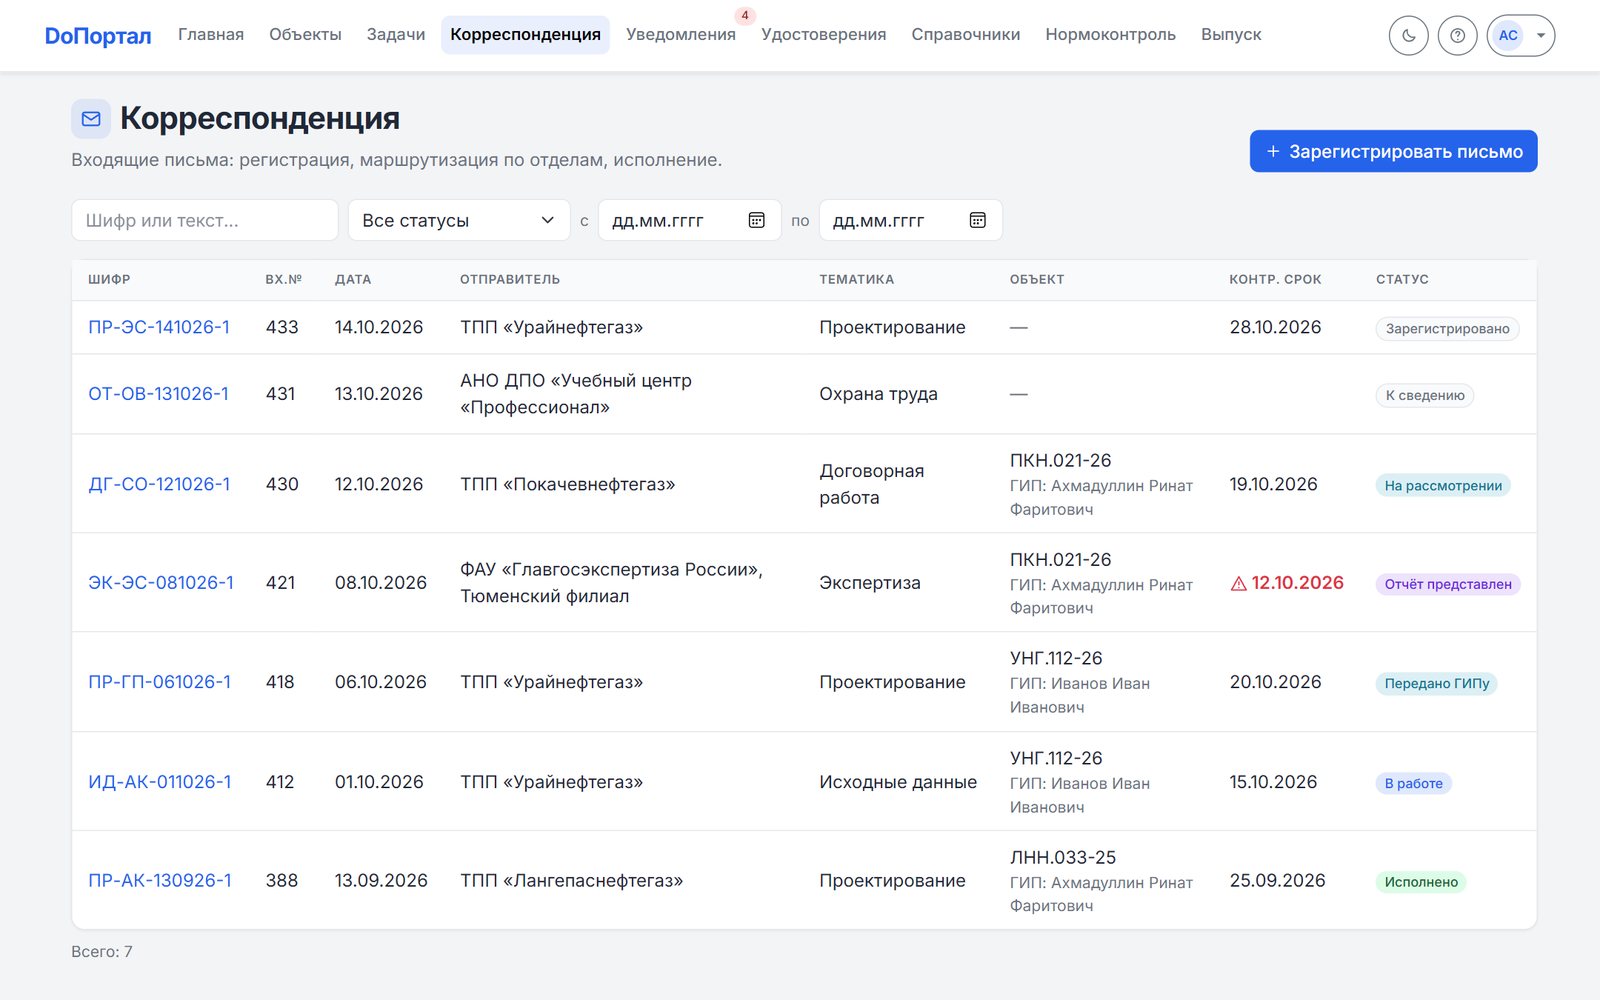Image resolution: width=1600 pixels, height=1000 pixels.
Task: Open letter ИД-АК-011026-1
Action: point(160,782)
